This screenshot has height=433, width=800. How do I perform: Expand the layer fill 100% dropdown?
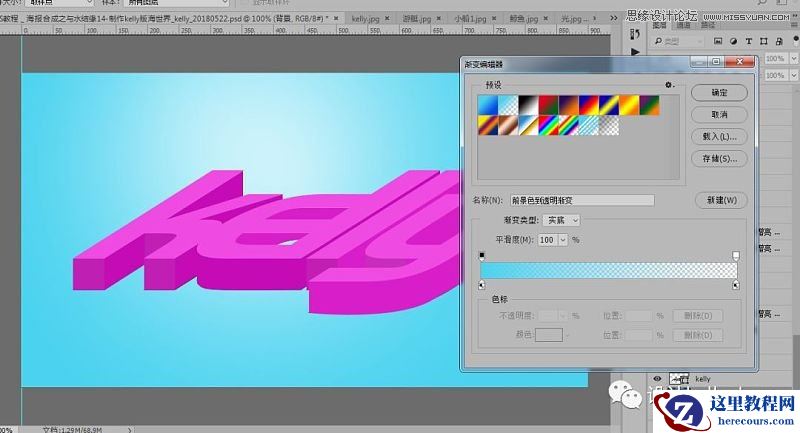(793, 75)
